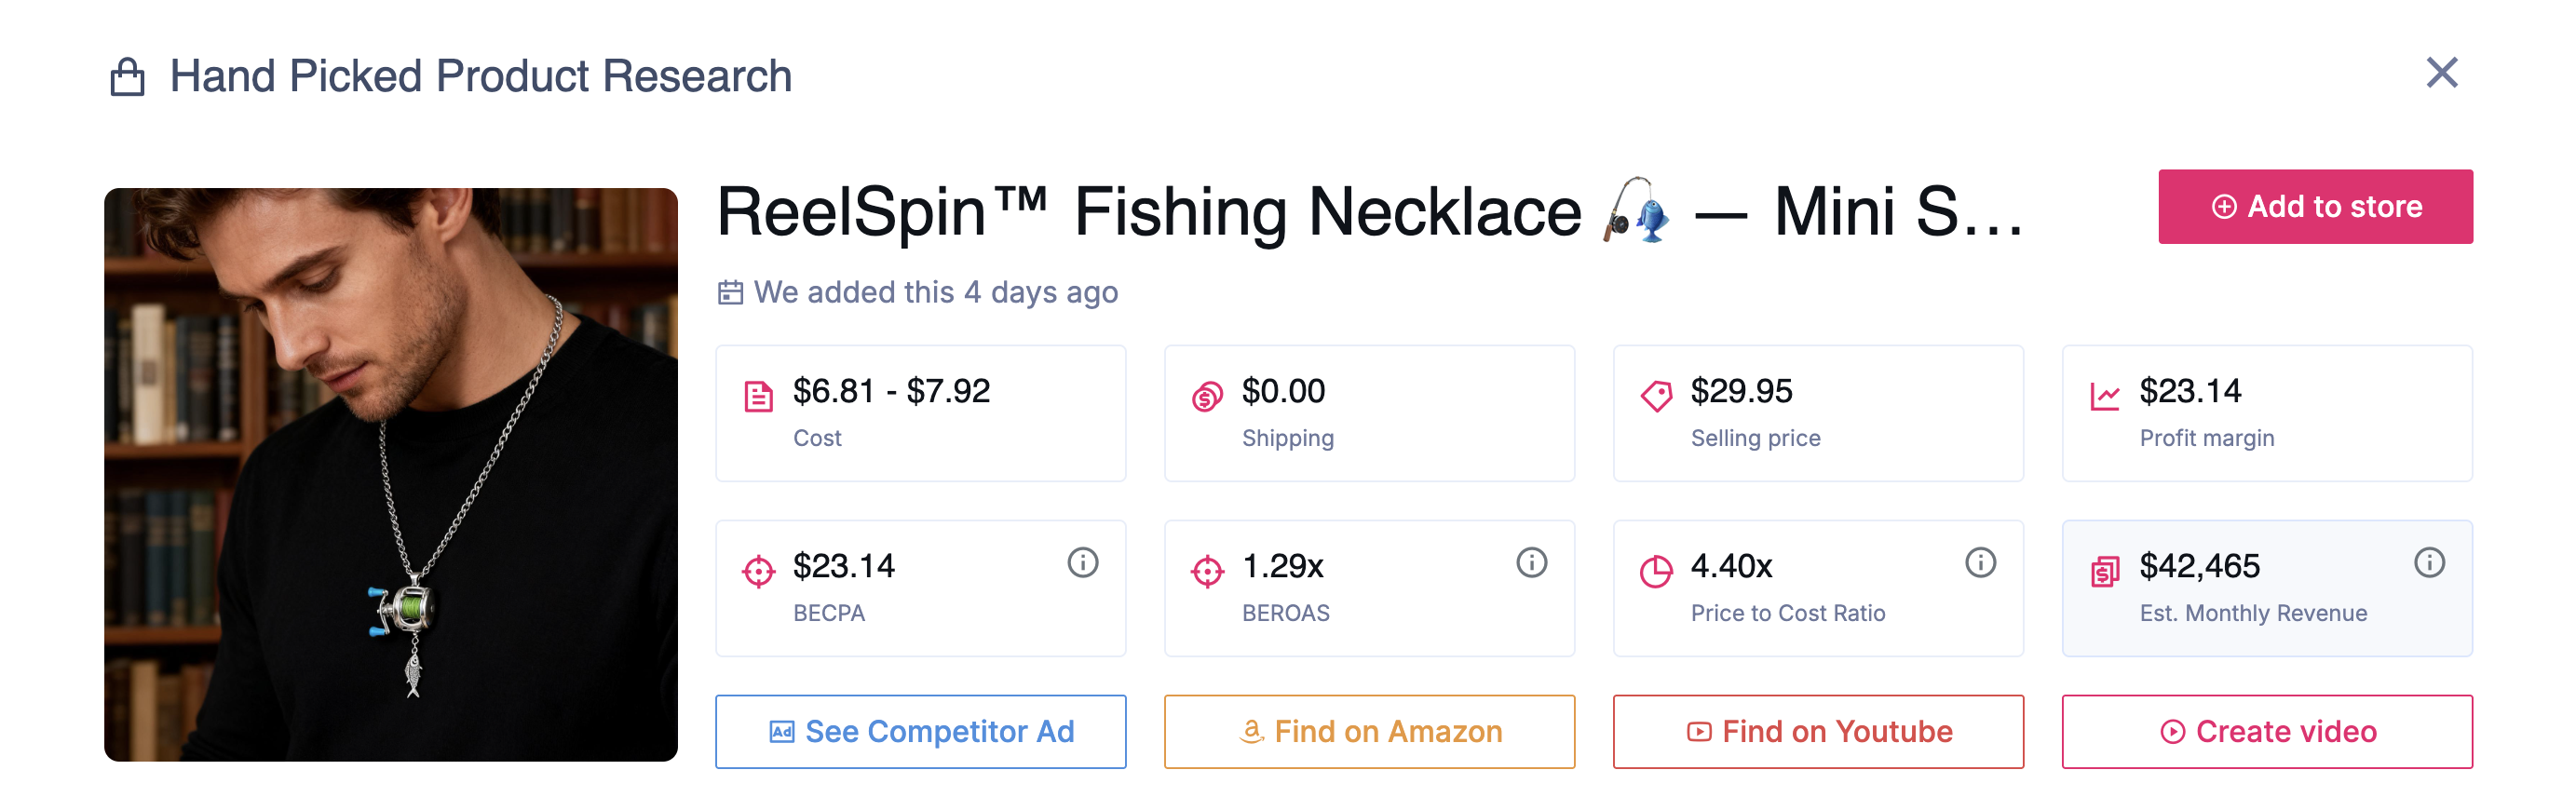Click the ad badge icon on See Competitor Ad
The image size is (2576, 797).
point(783,731)
